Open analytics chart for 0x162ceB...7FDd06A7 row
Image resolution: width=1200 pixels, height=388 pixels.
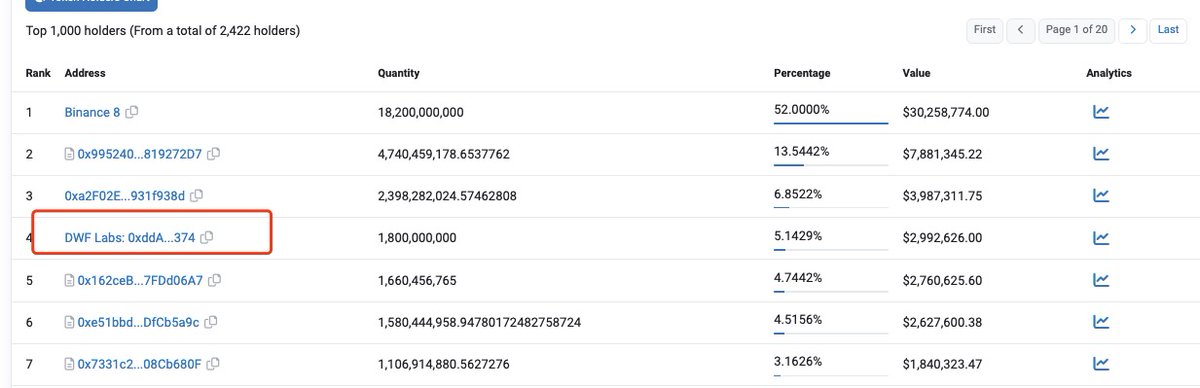(1101, 280)
